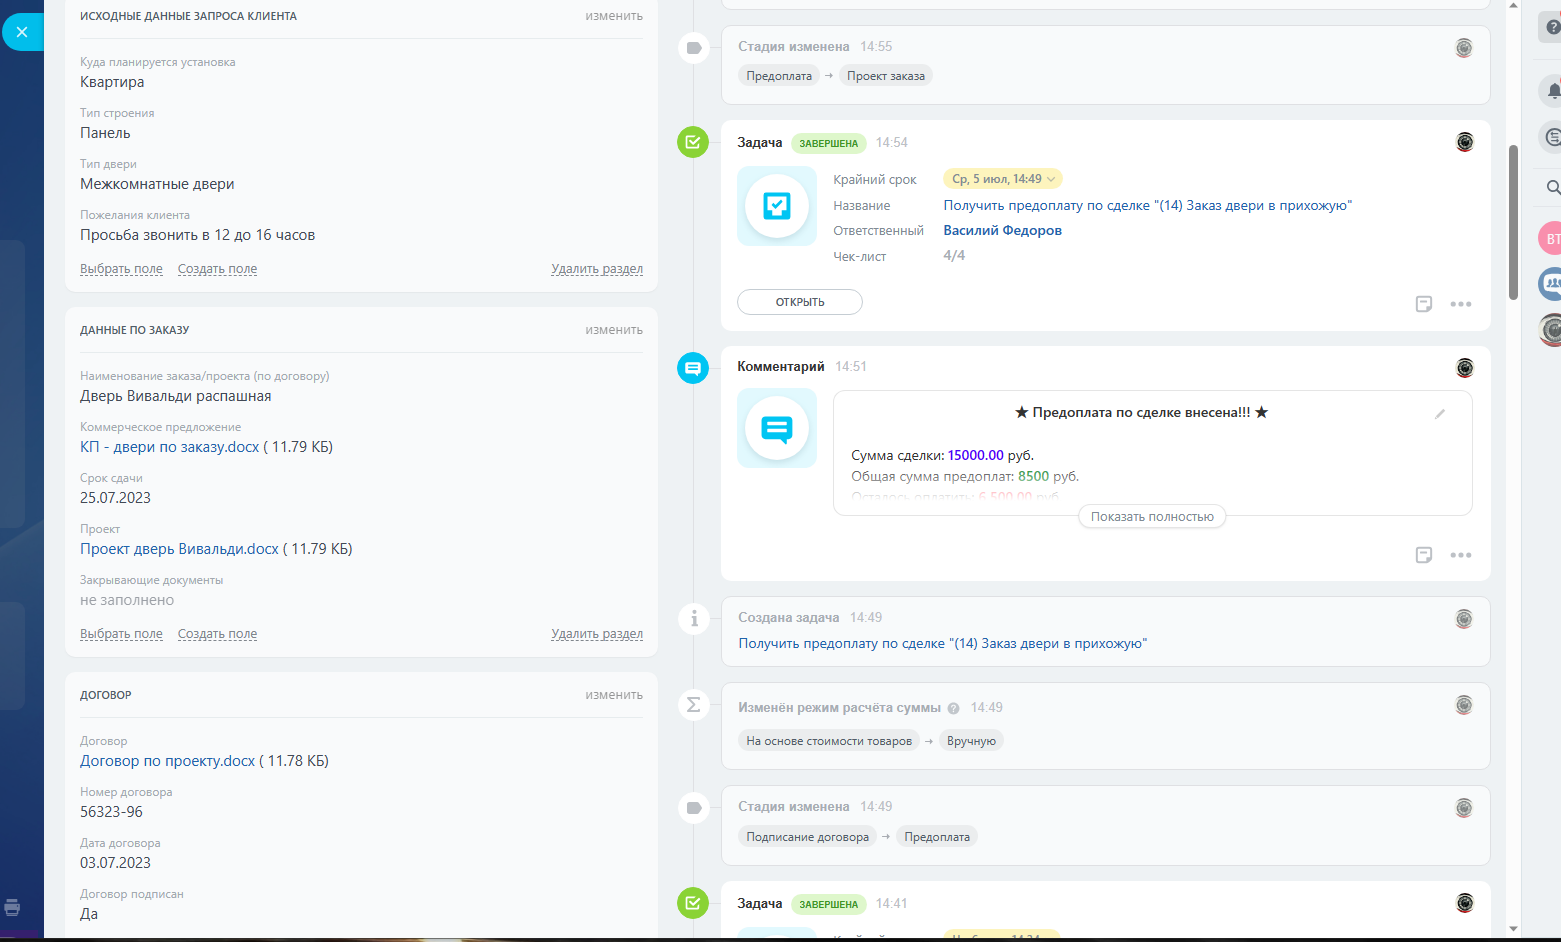Click the note icon in the comment card
Screen dimensions: 1561x942
[1424, 555]
